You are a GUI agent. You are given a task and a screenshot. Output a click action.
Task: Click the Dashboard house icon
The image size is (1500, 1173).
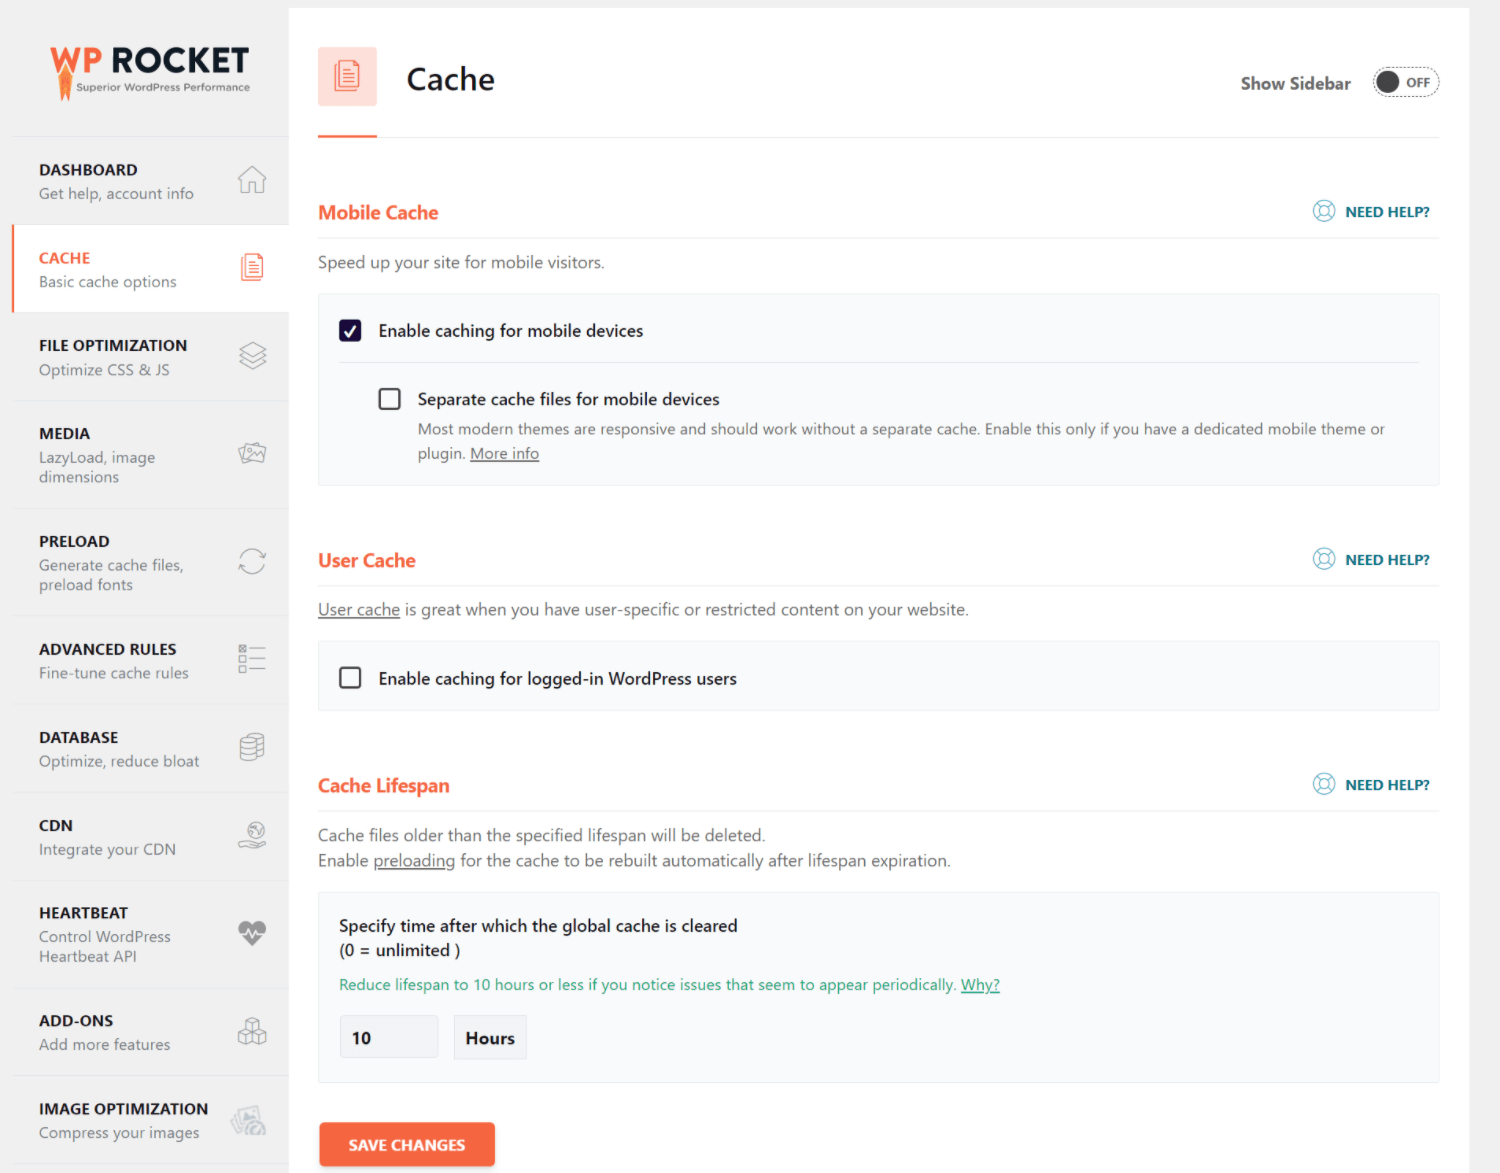[252, 180]
